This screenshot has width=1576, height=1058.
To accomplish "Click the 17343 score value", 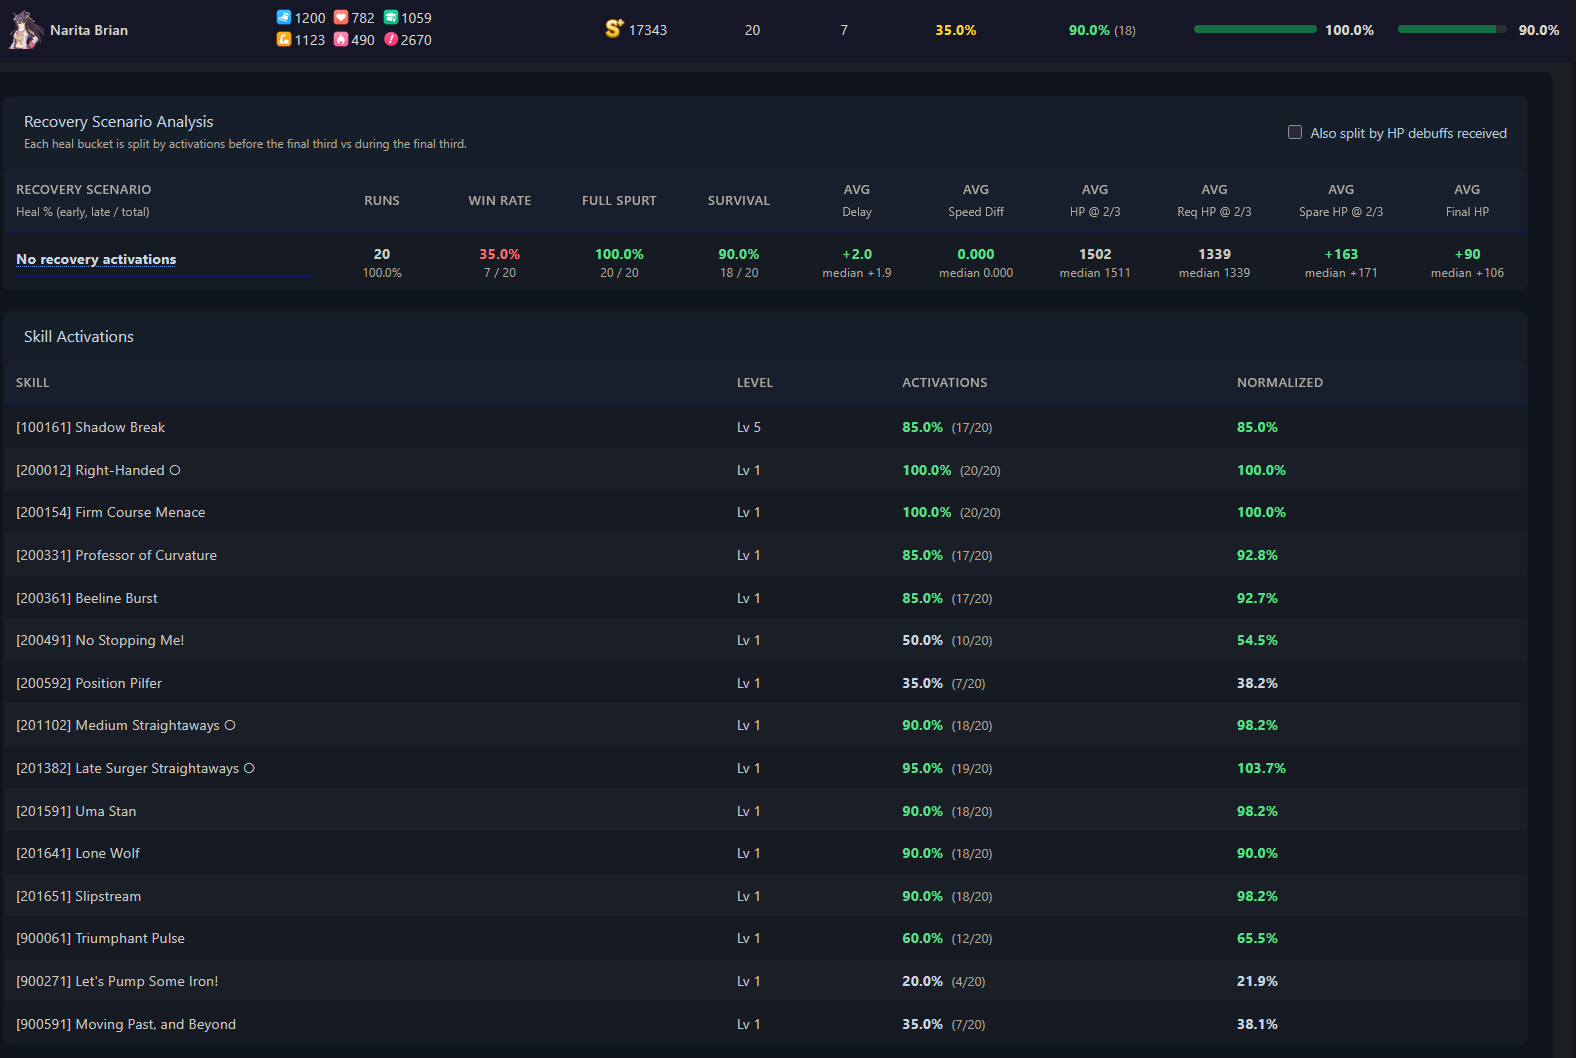I will click(x=648, y=30).
